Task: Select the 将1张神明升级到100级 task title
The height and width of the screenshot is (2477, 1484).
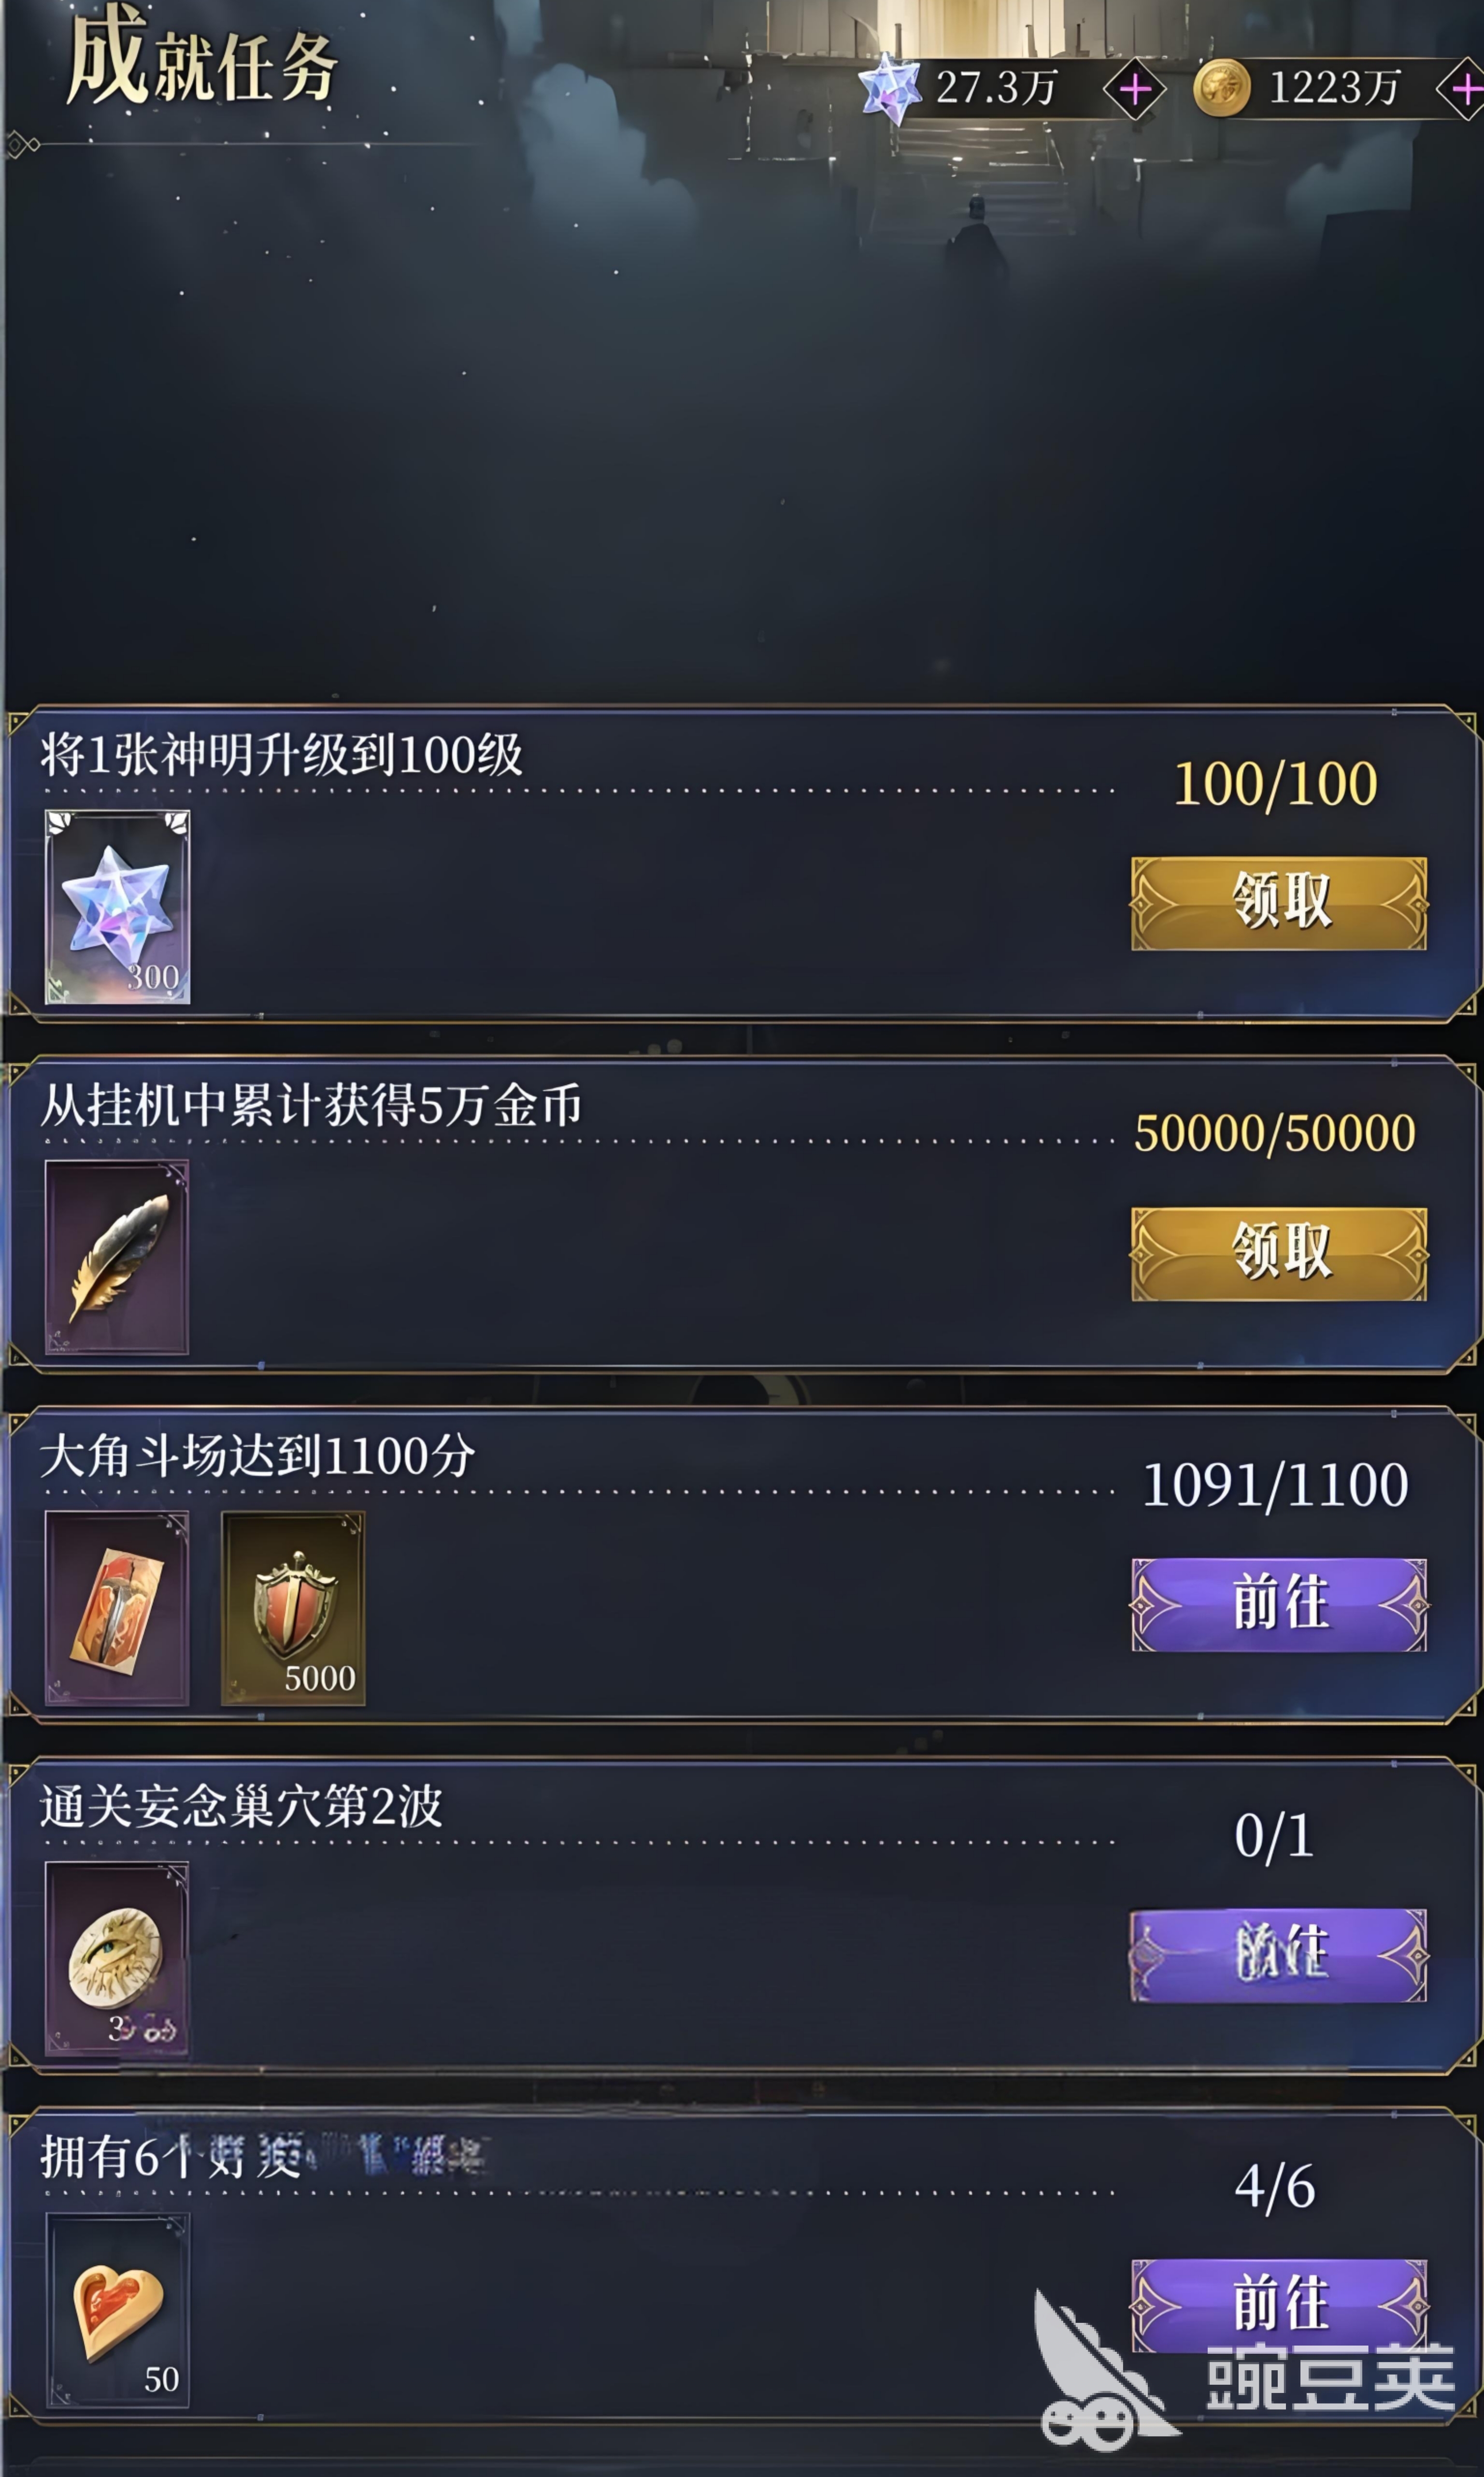Action: pyautogui.click(x=281, y=754)
